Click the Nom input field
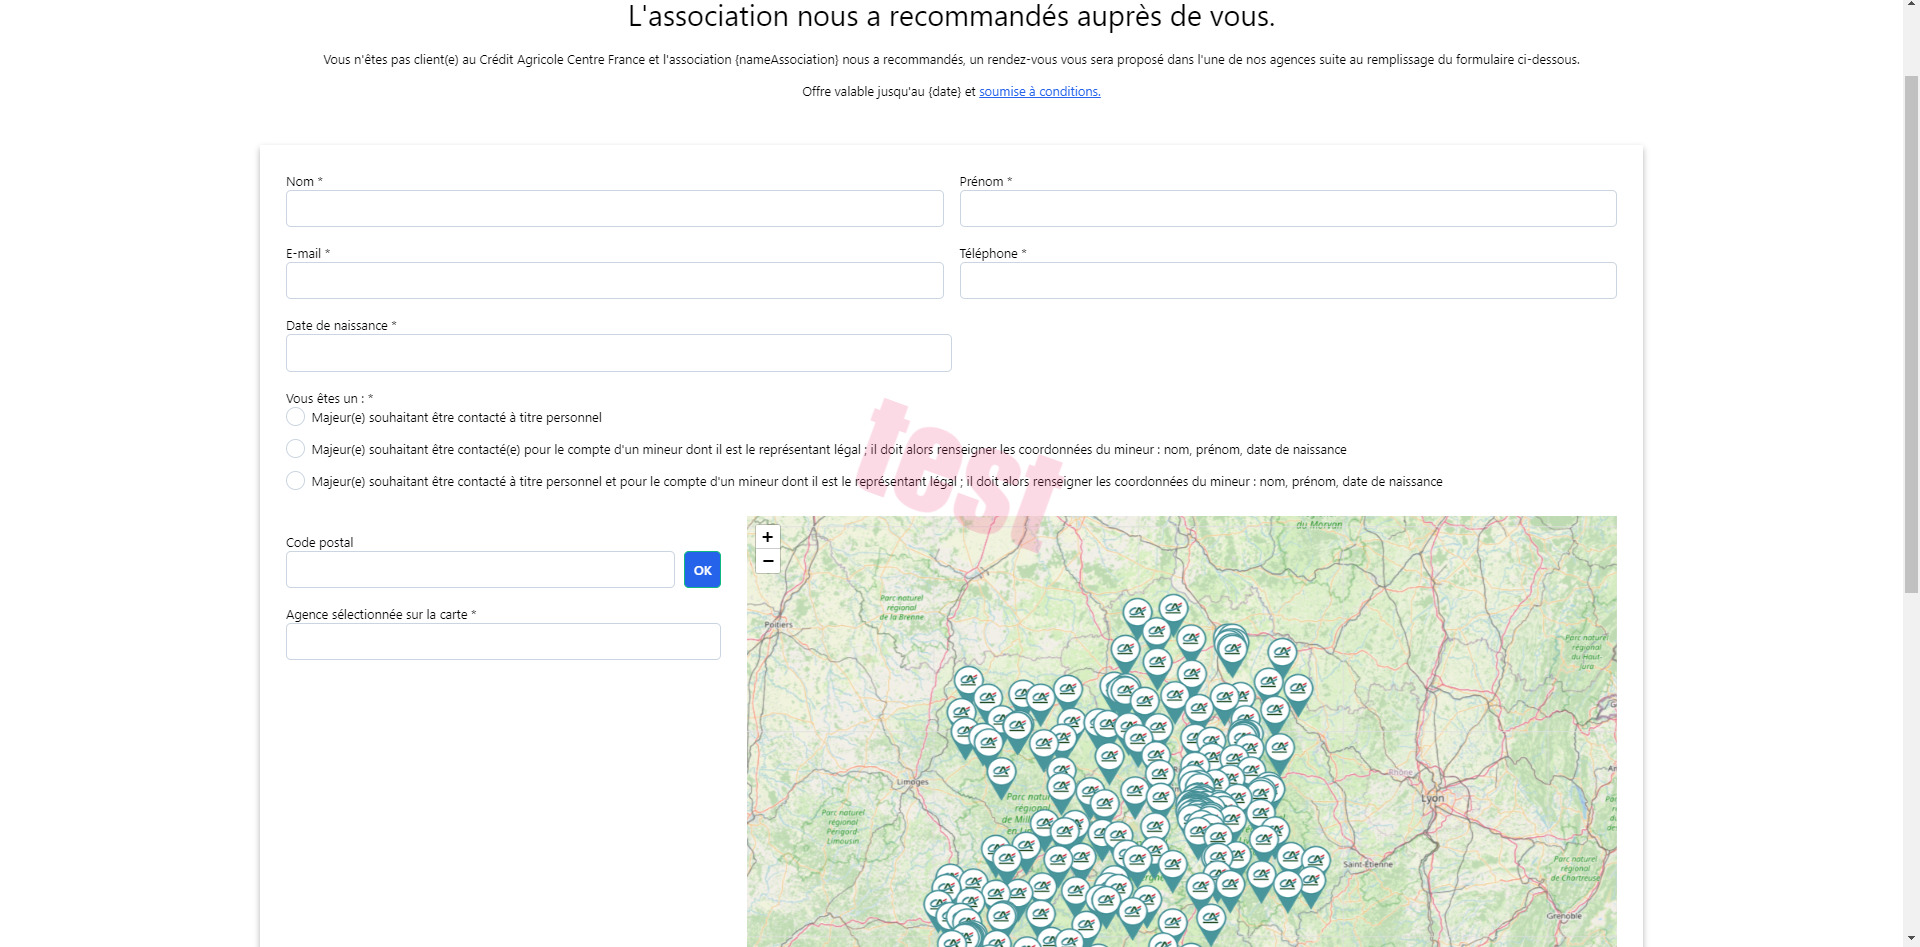Viewport: 1920px width, 947px height. tap(614, 208)
